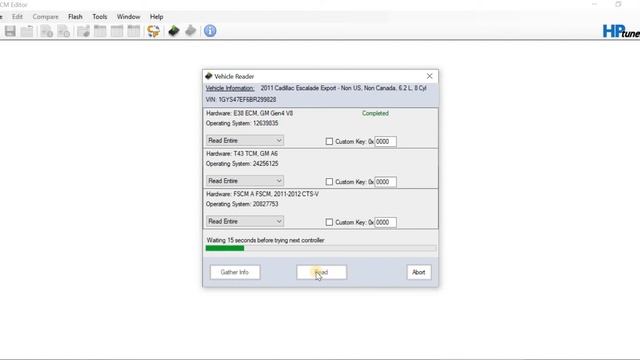Click the Read button
This screenshot has width=640, height=360.
click(322, 272)
